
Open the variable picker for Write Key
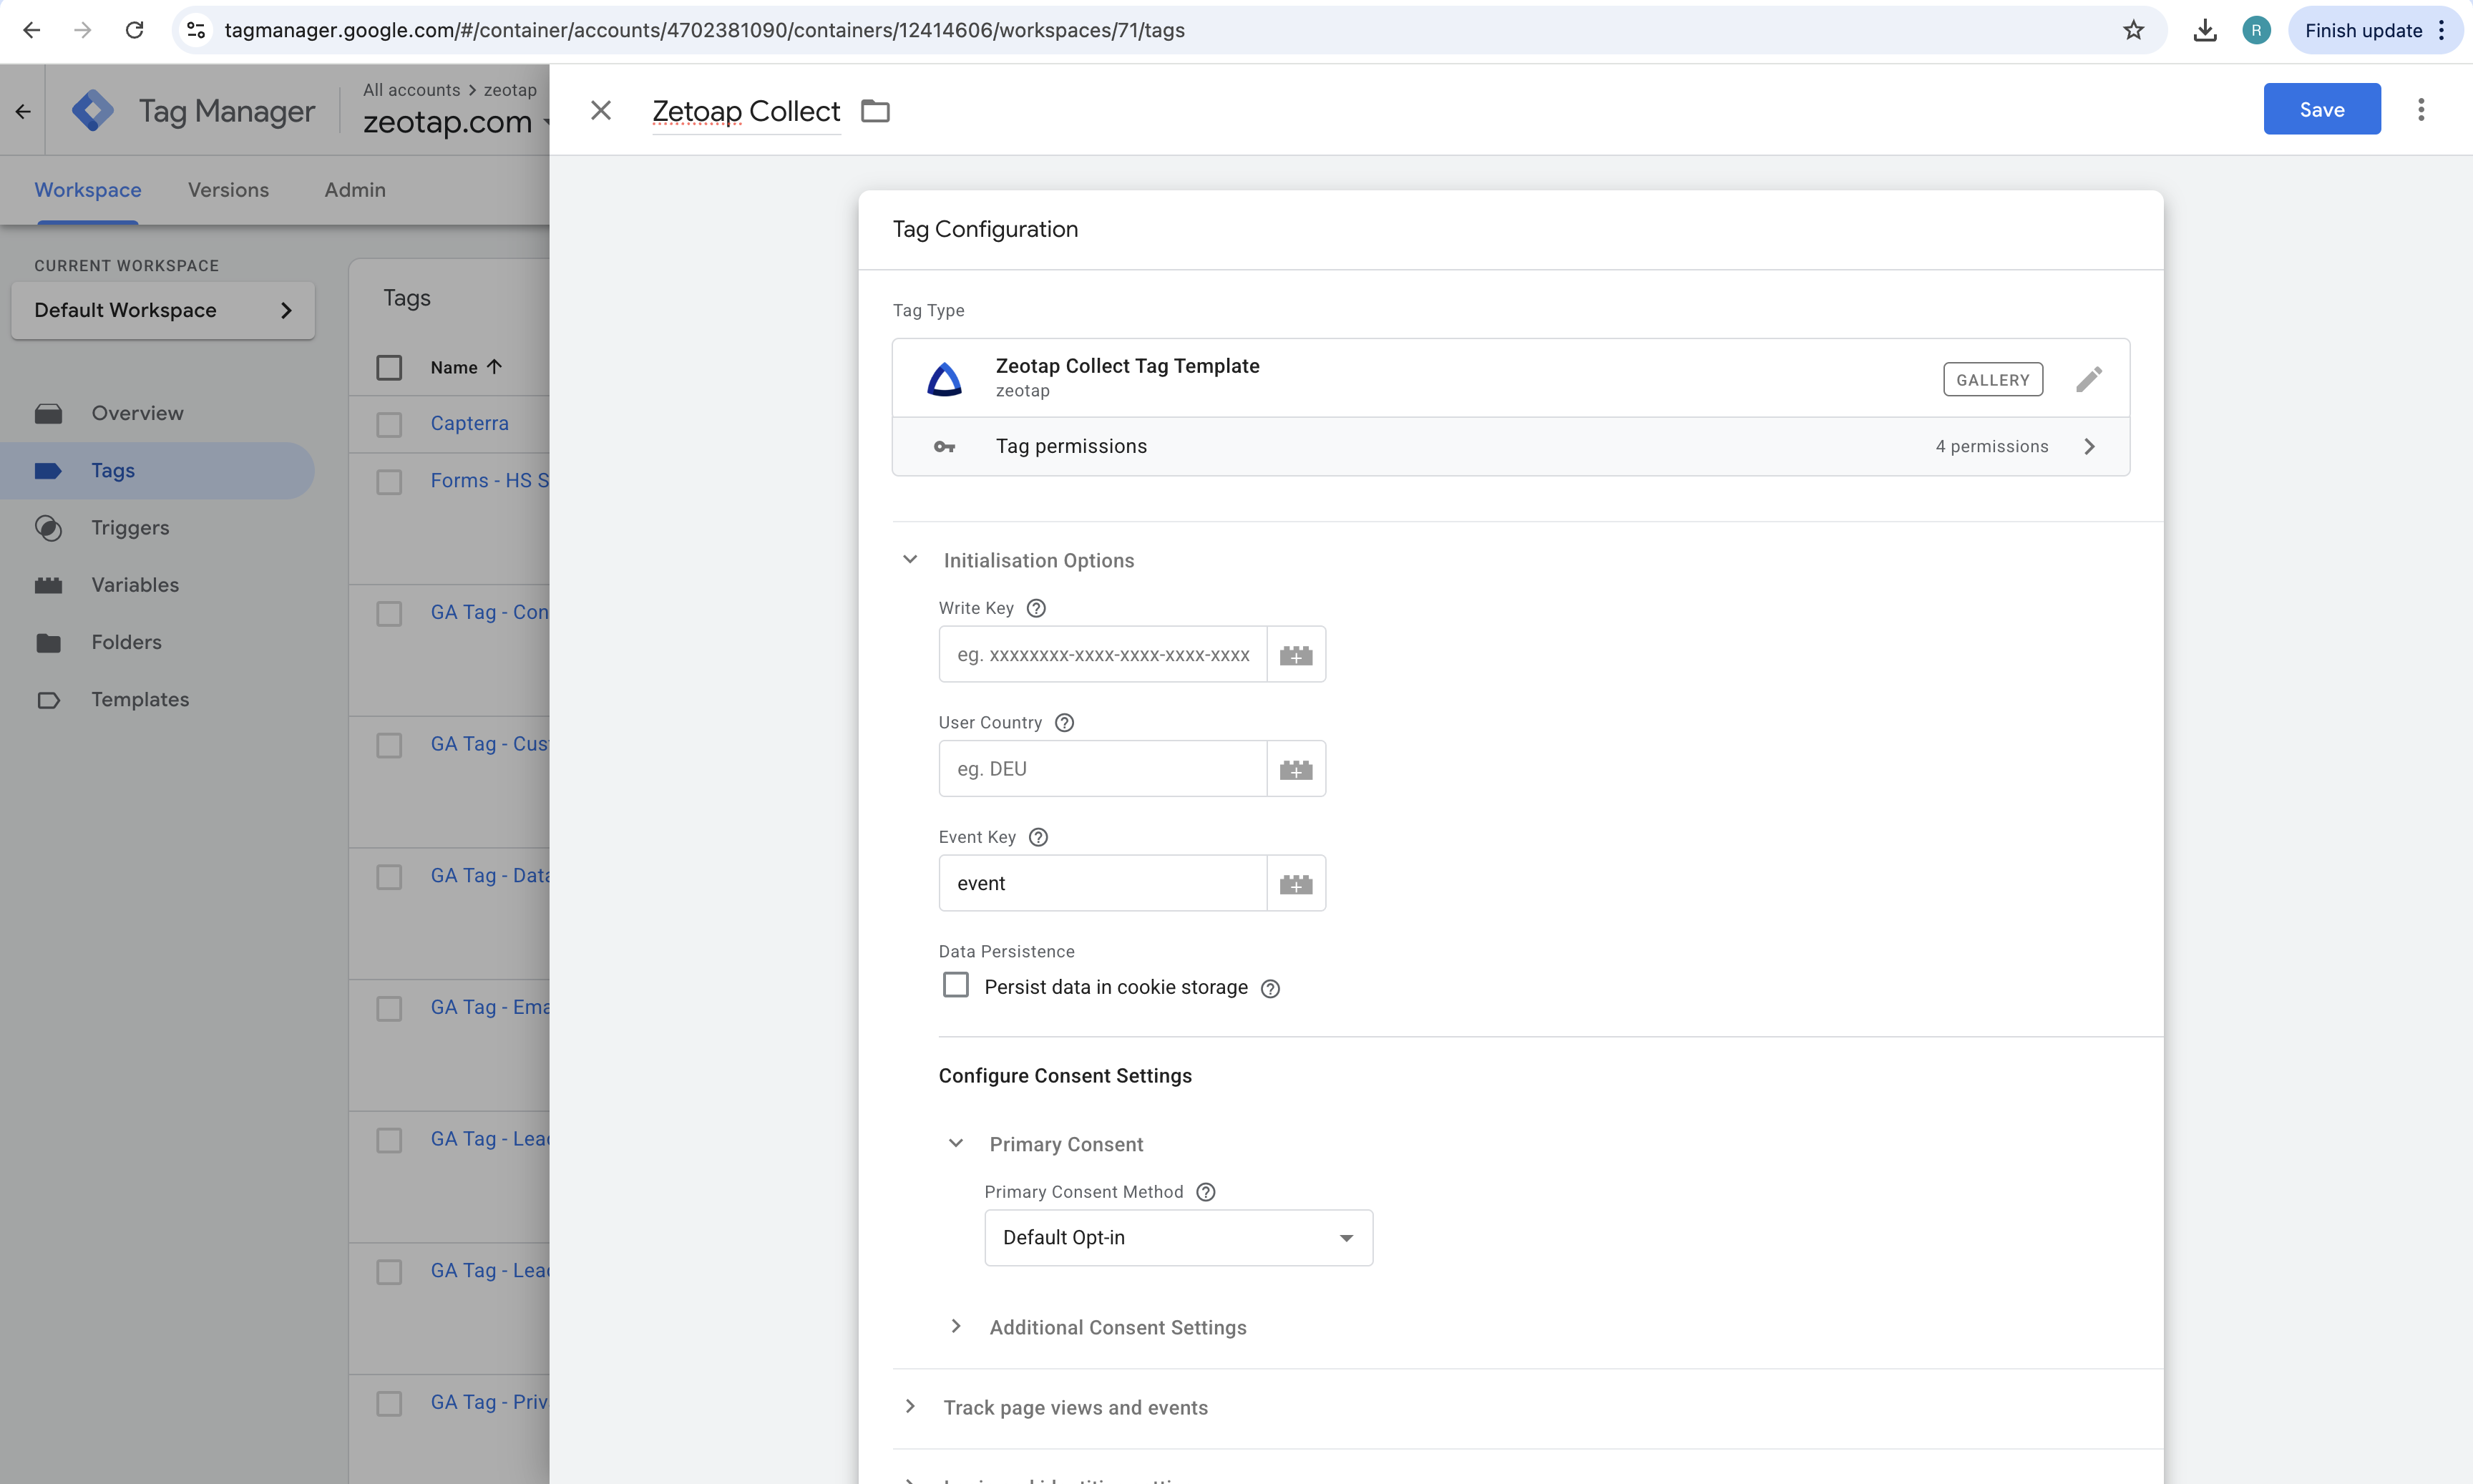click(1296, 654)
